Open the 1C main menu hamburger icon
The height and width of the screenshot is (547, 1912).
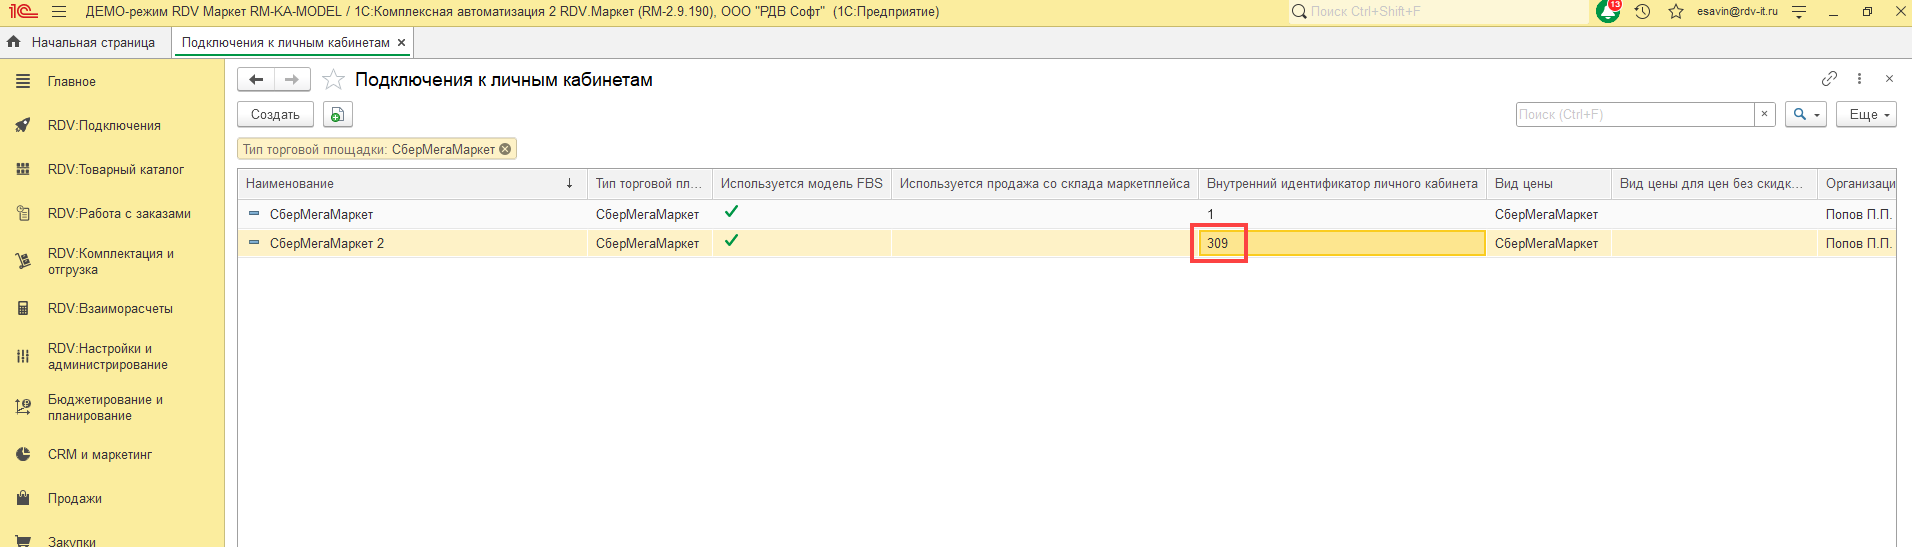(x=59, y=12)
